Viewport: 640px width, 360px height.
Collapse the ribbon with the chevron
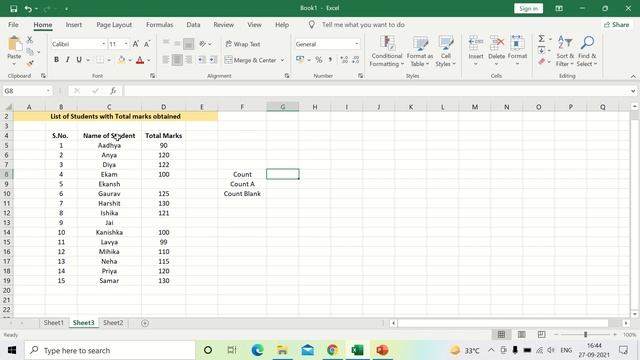(633, 76)
